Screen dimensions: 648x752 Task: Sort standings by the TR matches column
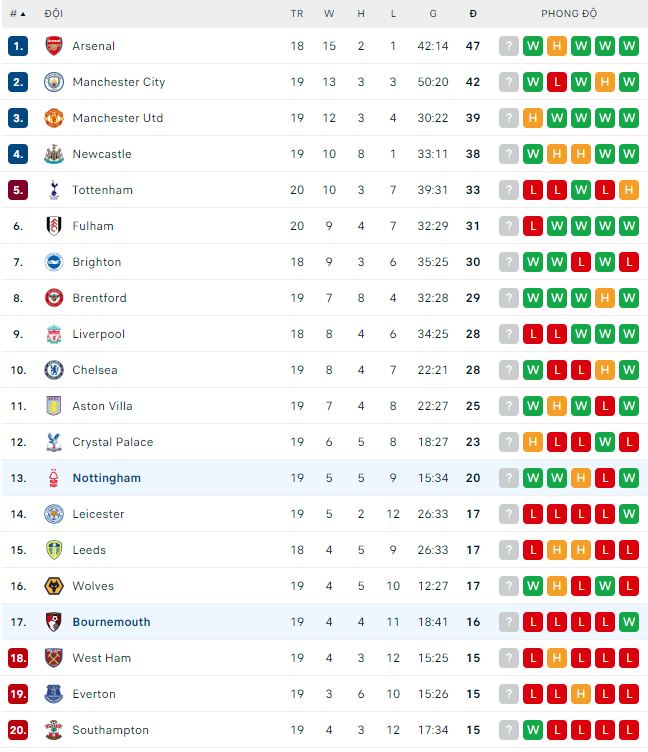pyautogui.click(x=297, y=14)
